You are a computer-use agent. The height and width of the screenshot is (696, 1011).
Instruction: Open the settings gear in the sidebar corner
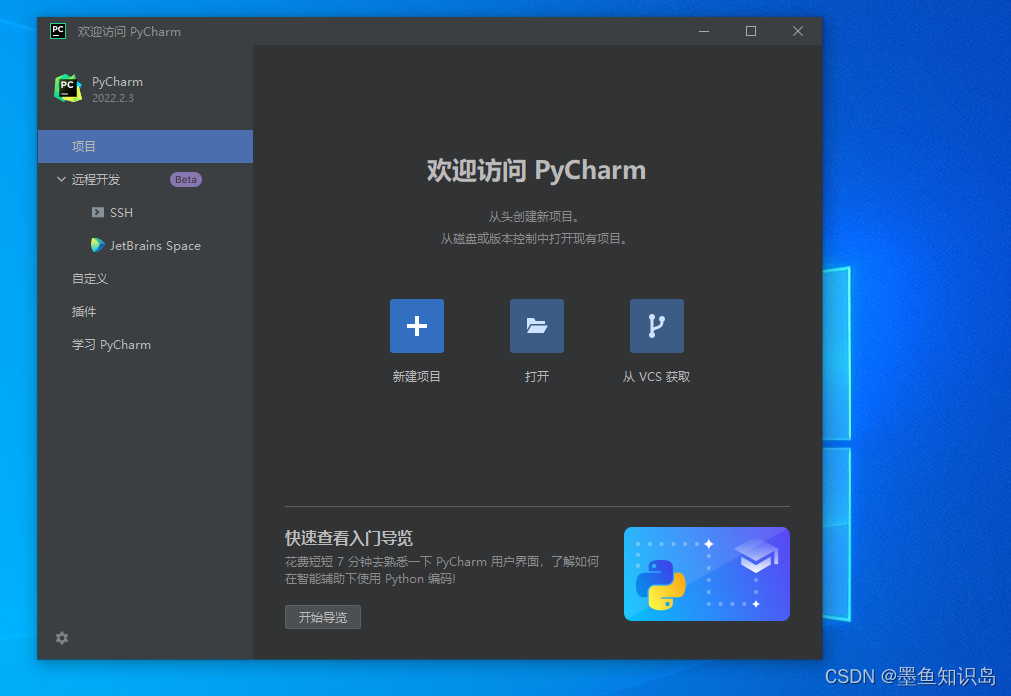[62, 638]
